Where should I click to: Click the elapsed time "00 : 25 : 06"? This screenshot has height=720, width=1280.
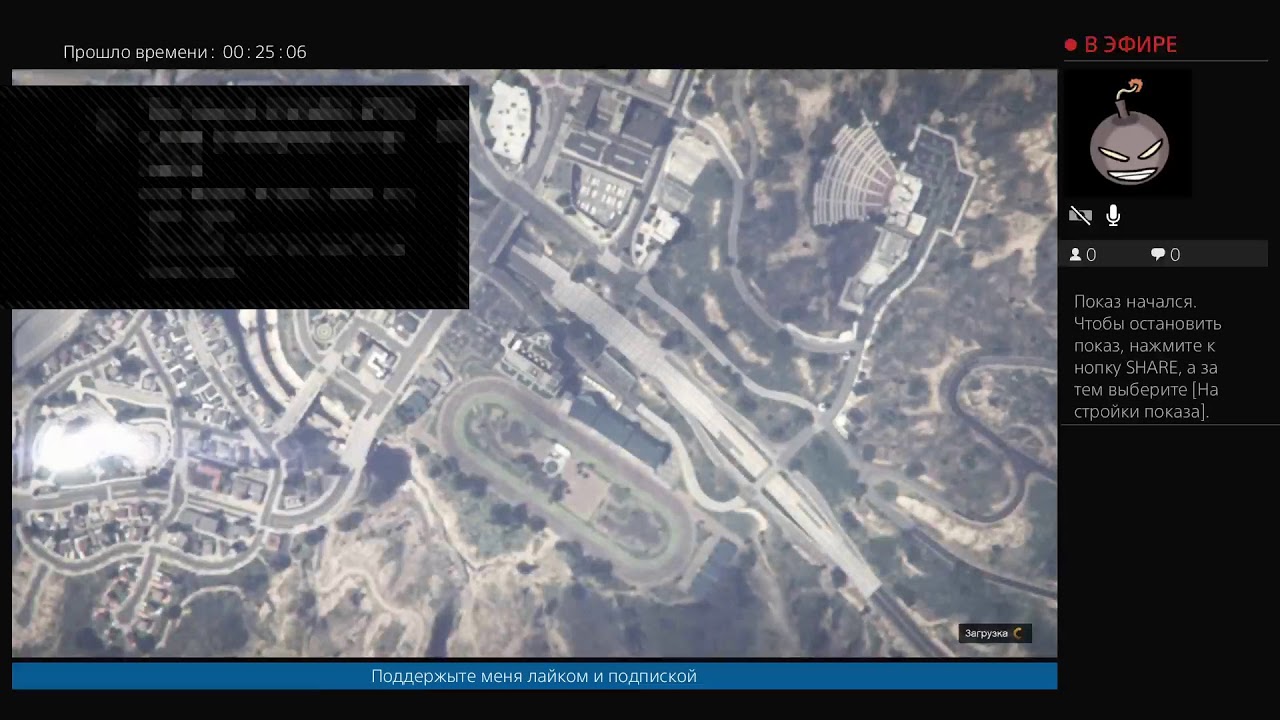(x=265, y=52)
